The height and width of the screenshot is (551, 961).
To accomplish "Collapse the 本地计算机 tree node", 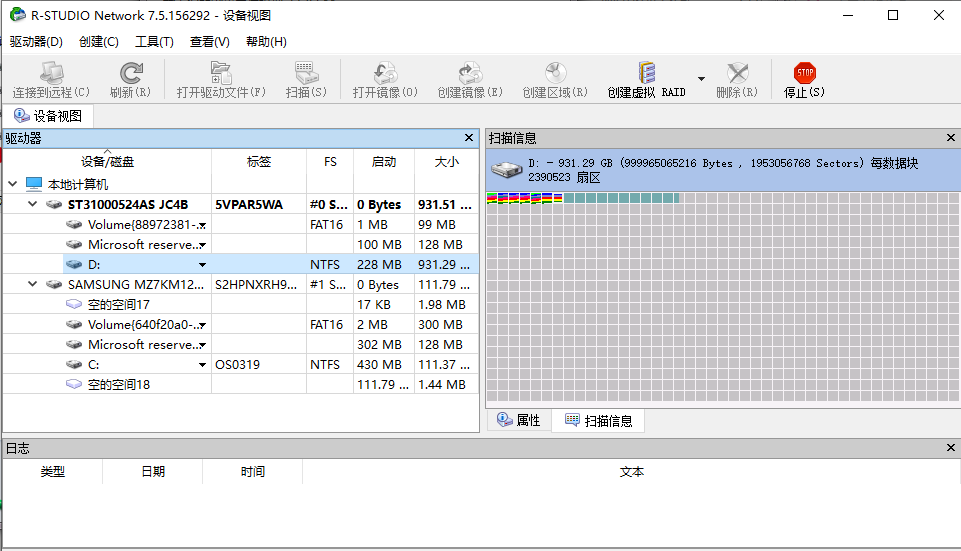I will [x=13, y=184].
